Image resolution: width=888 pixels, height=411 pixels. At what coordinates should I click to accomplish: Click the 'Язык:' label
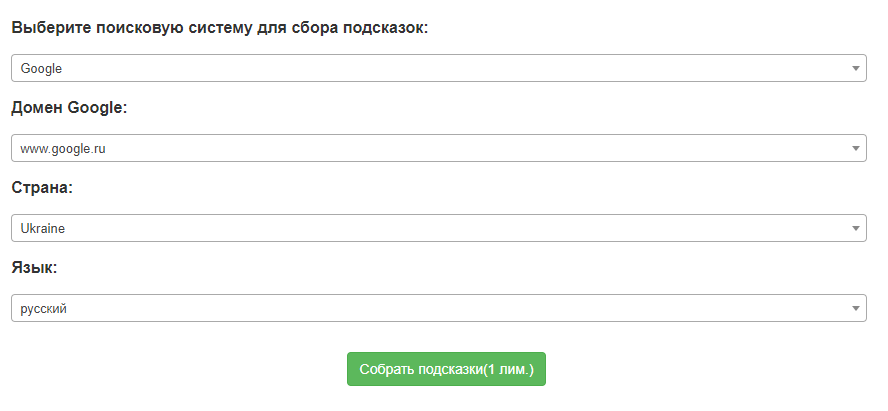click(x=34, y=268)
